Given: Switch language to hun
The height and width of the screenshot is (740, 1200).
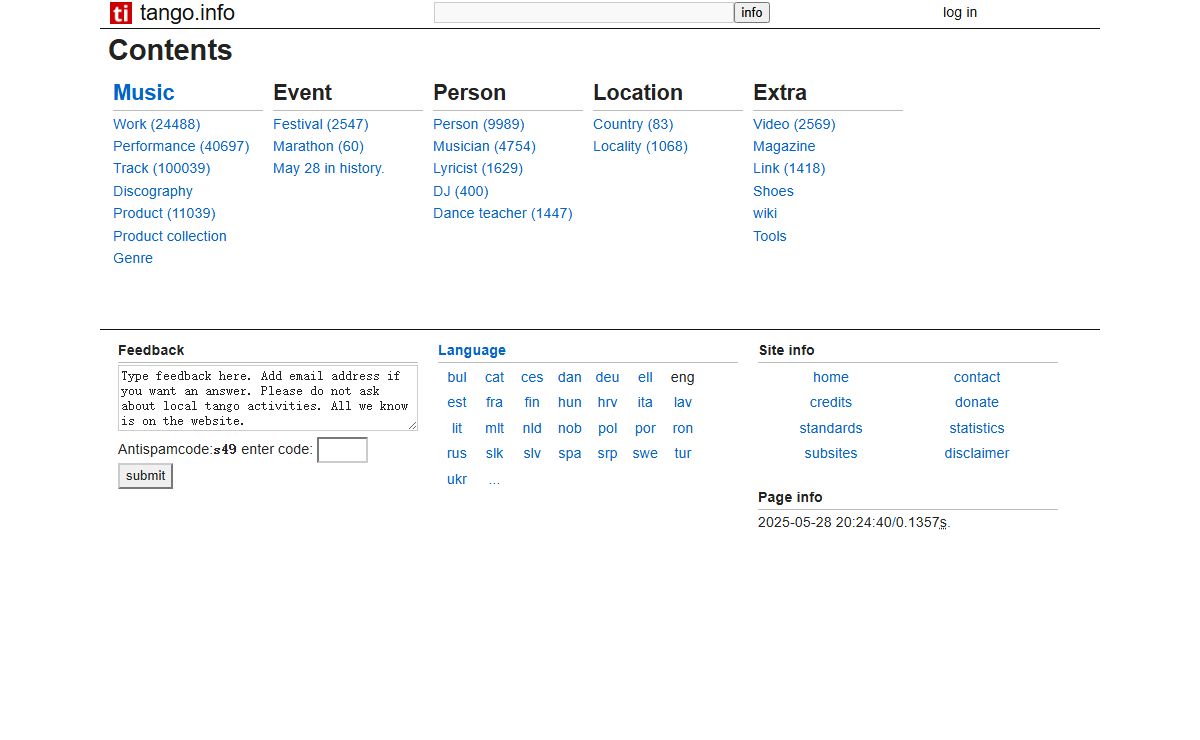Looking at the screenshot, I should tap(570, 402).
